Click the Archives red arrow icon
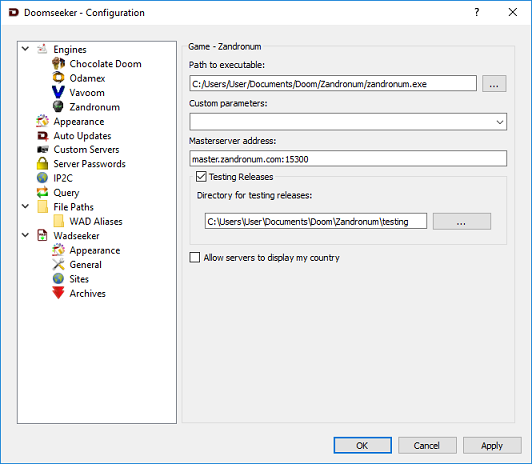This screenshot has height=464, width=532. (58, 293)
